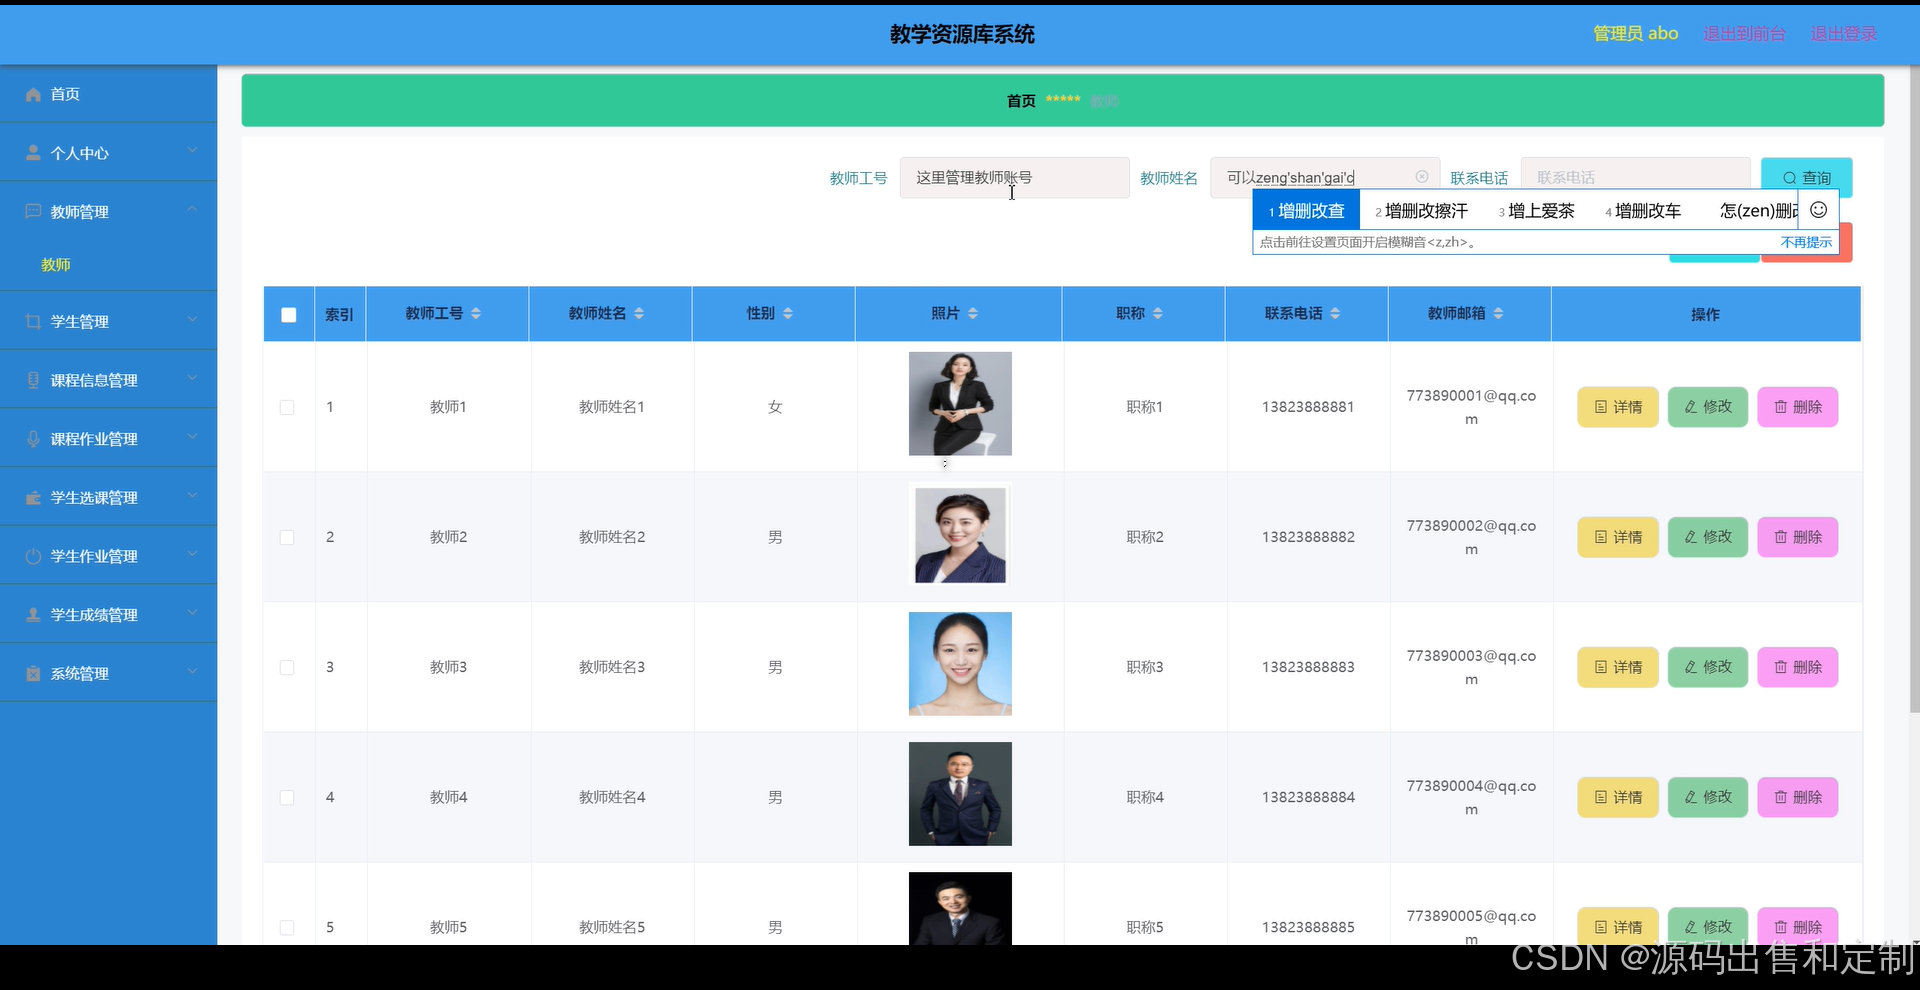
Task: Open the photo thumbnail of 教师3
Action: pyautogui.click(x=960, y=664)
